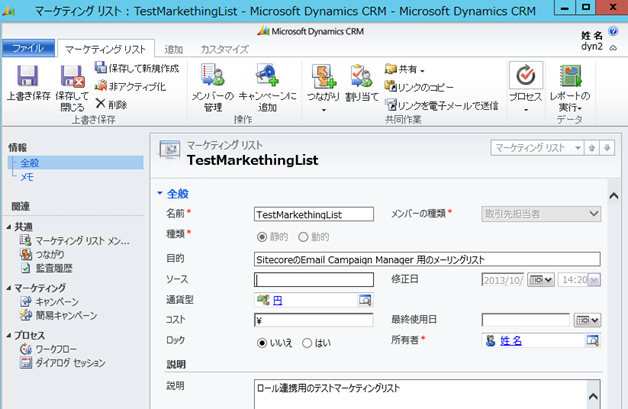Collapse the 共通 navigation group
This screenshot has height=409, width=628.
point(9,227)
